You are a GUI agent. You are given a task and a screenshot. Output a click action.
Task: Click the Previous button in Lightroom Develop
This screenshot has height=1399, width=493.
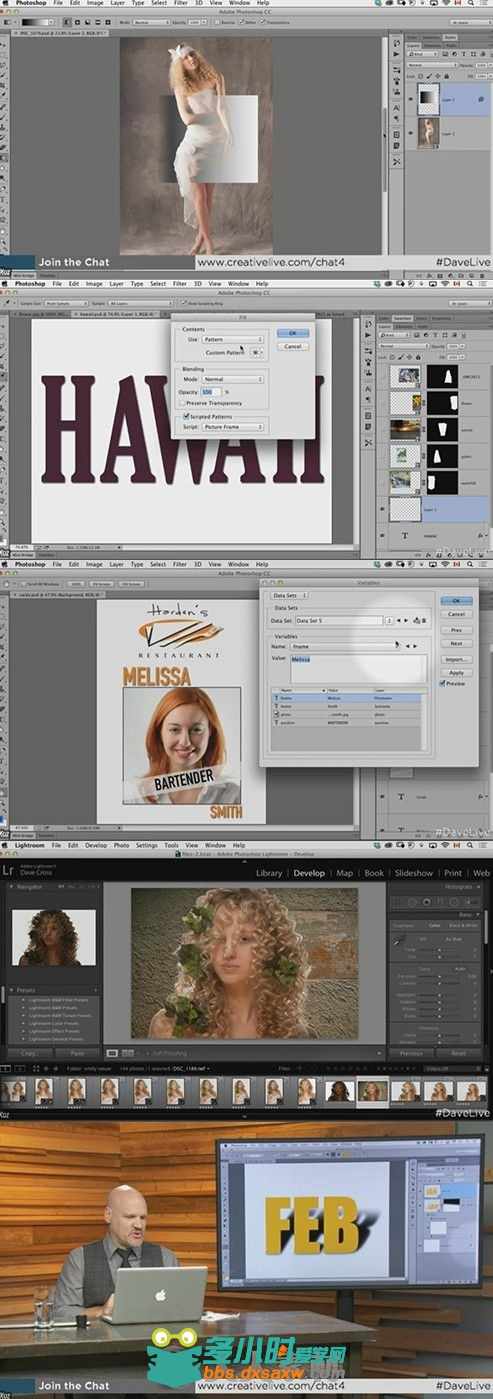[411, 1053]
